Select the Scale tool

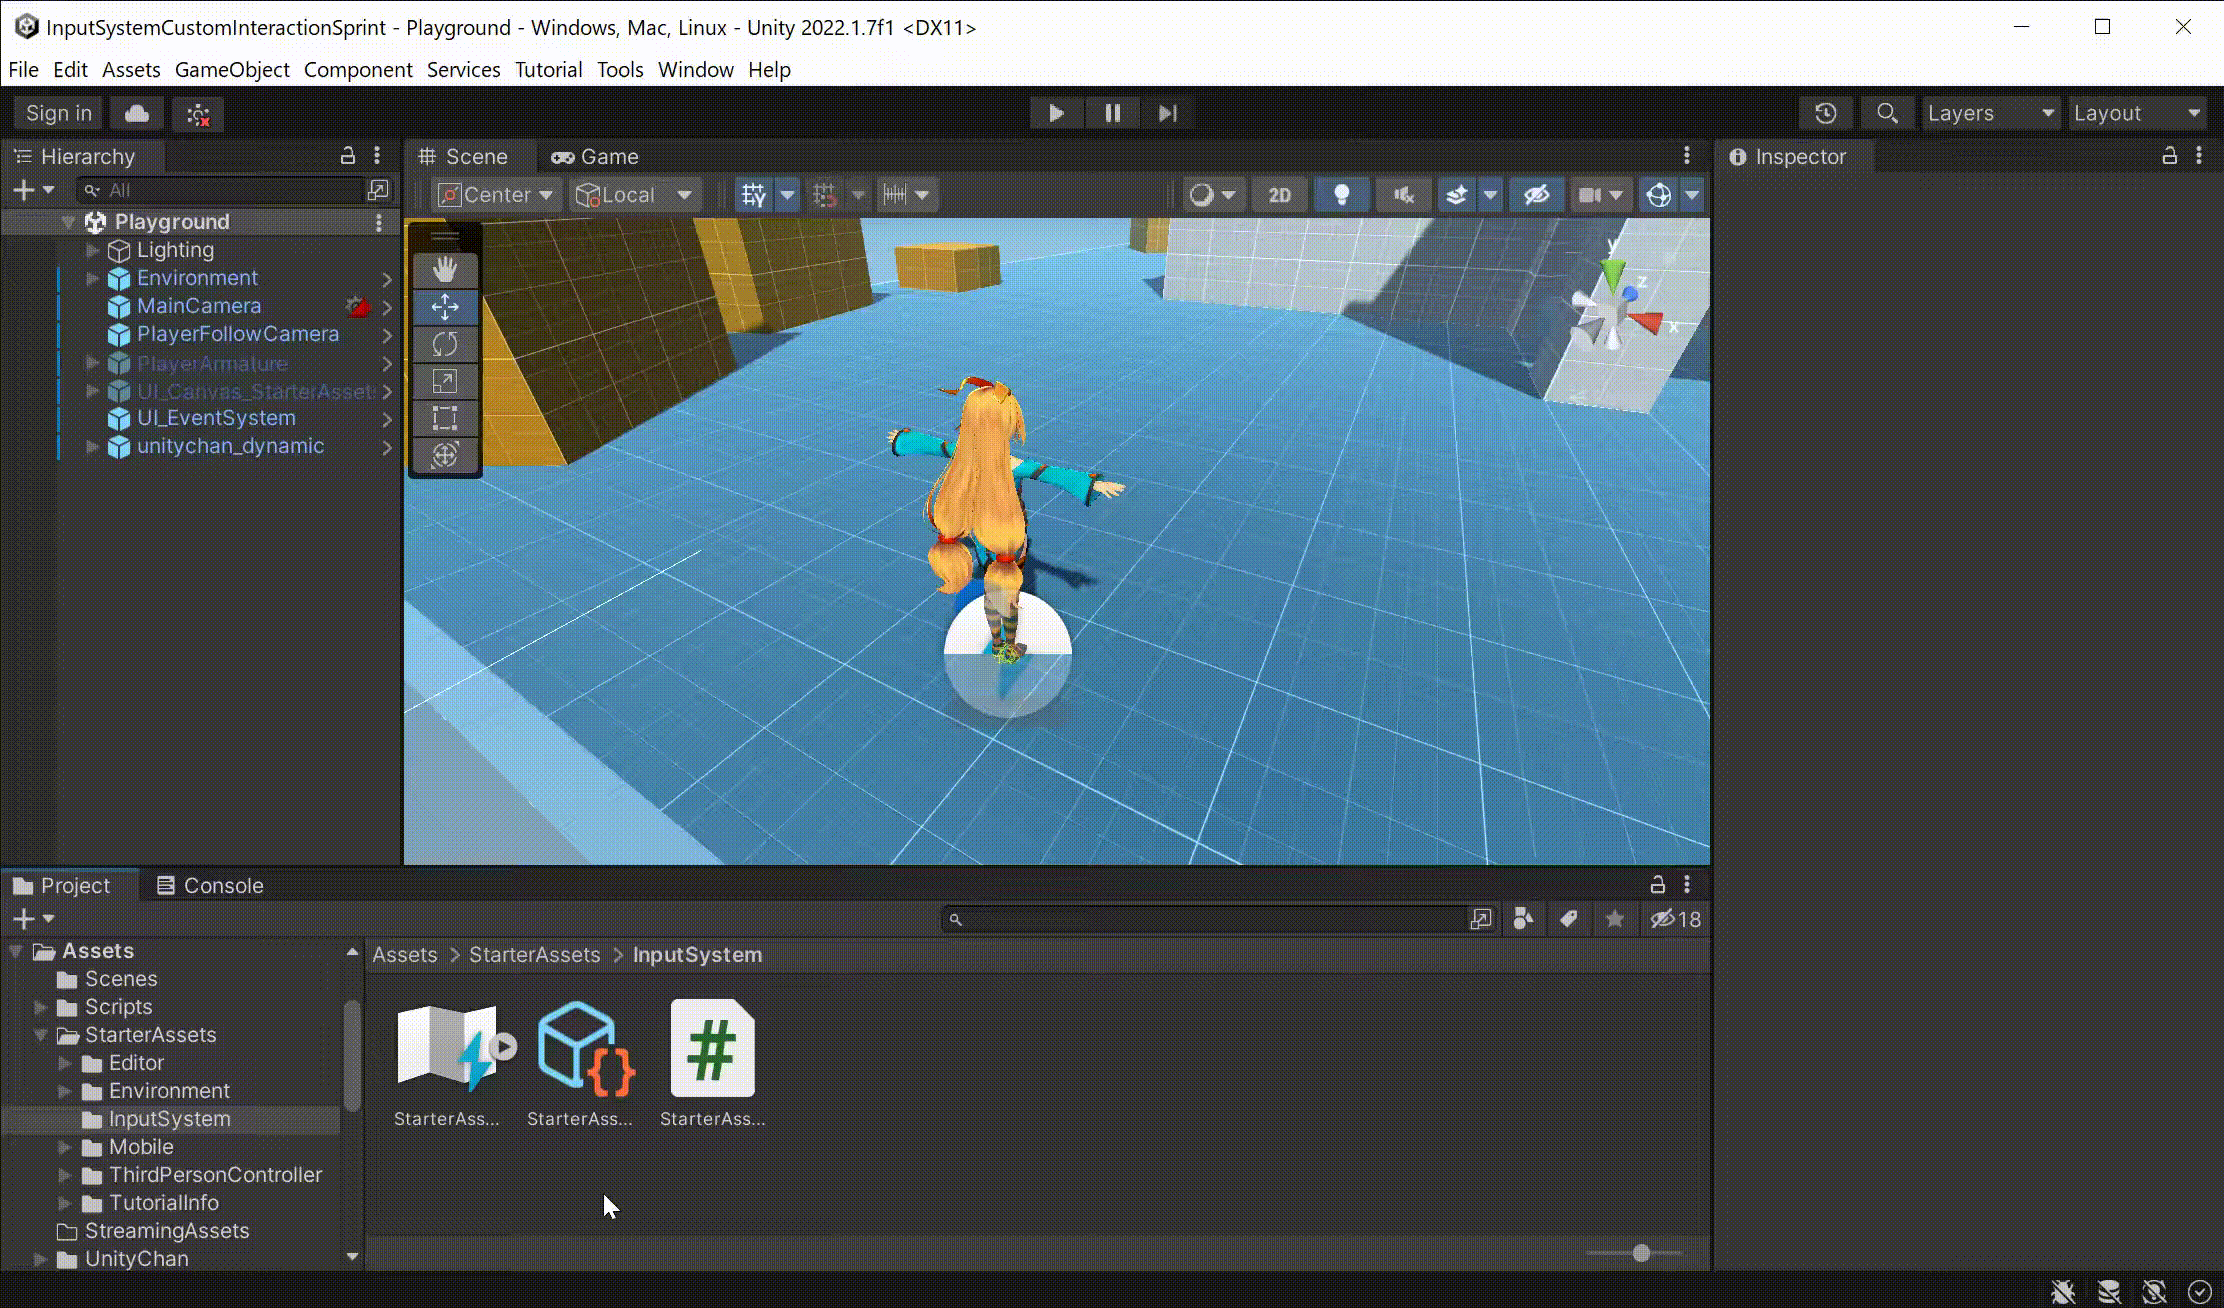445,381
